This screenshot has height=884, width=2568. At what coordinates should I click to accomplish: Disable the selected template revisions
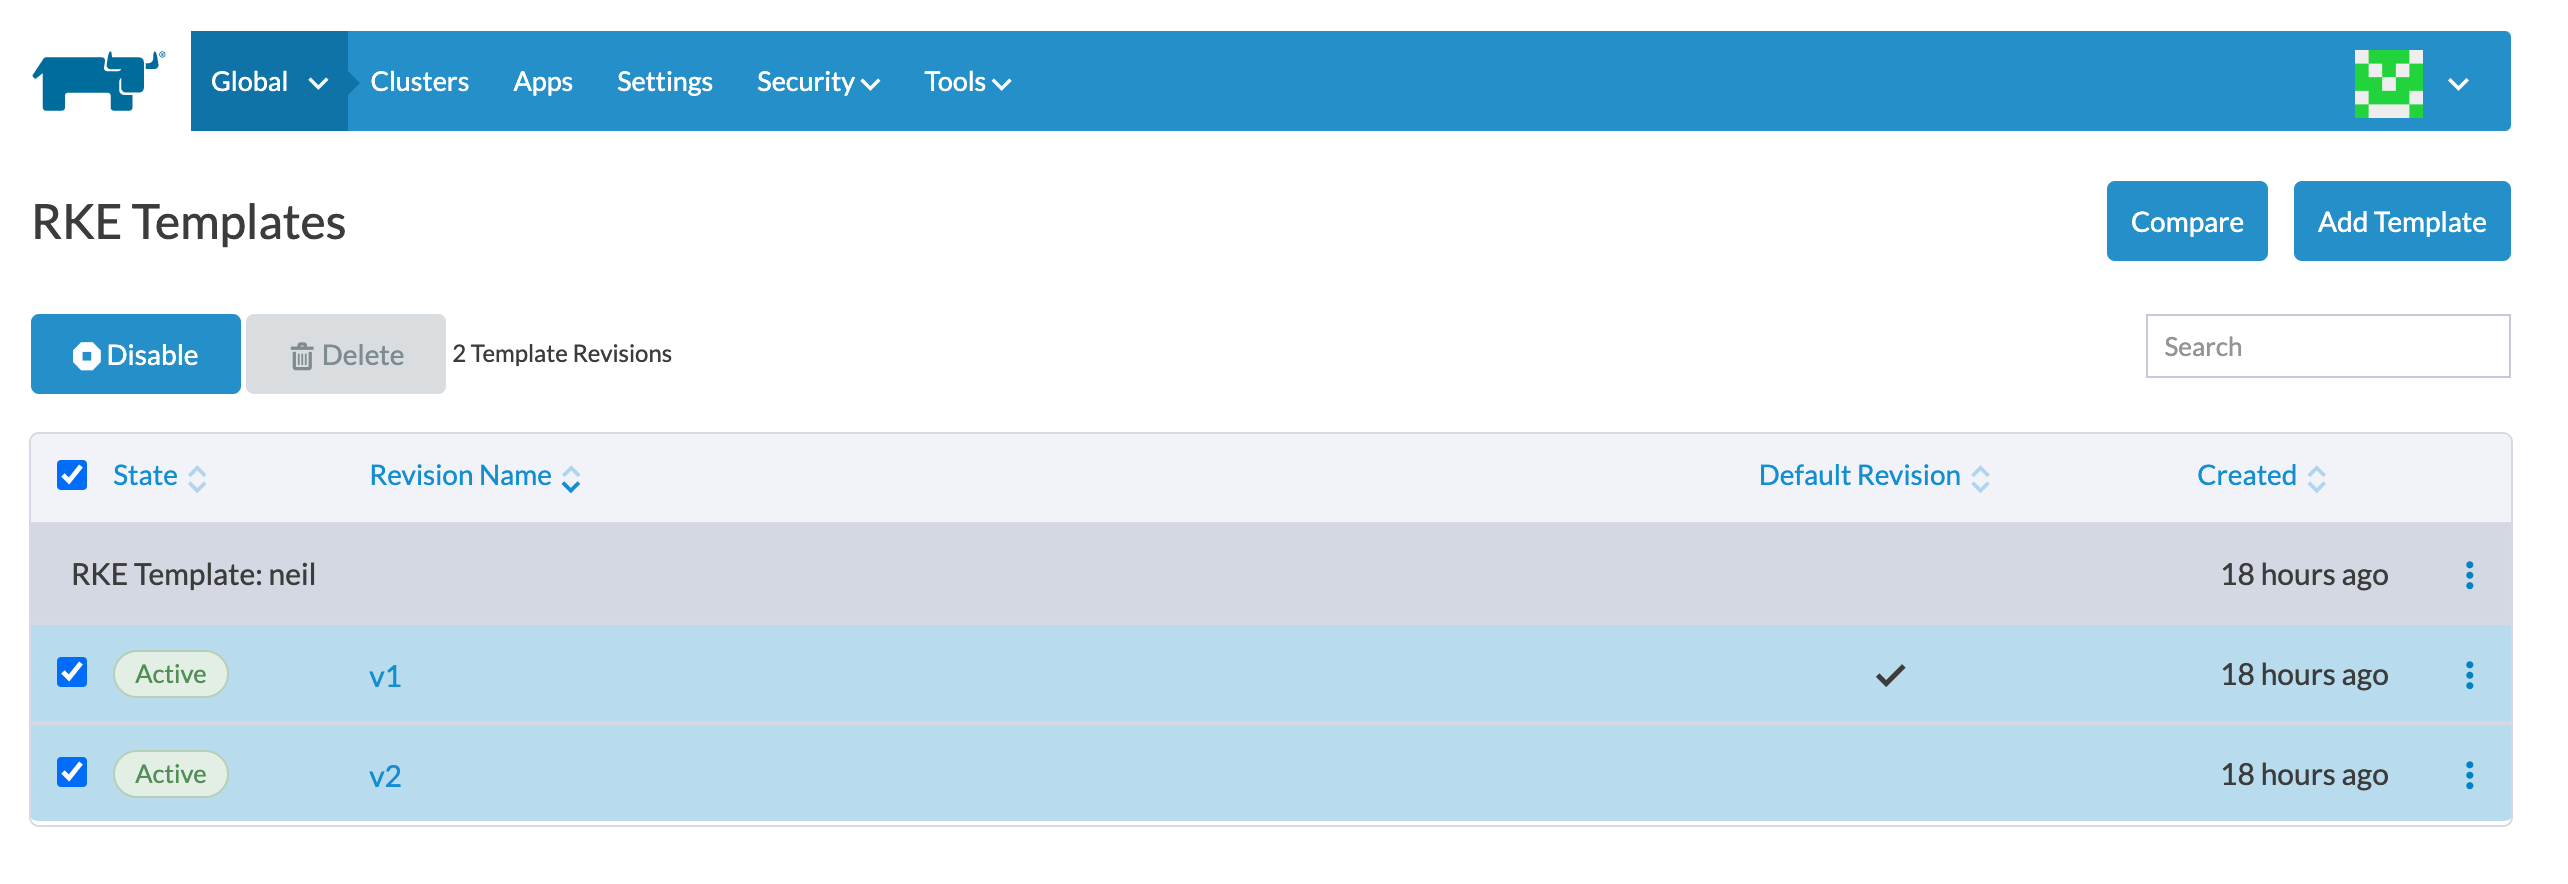click(136, 354)
